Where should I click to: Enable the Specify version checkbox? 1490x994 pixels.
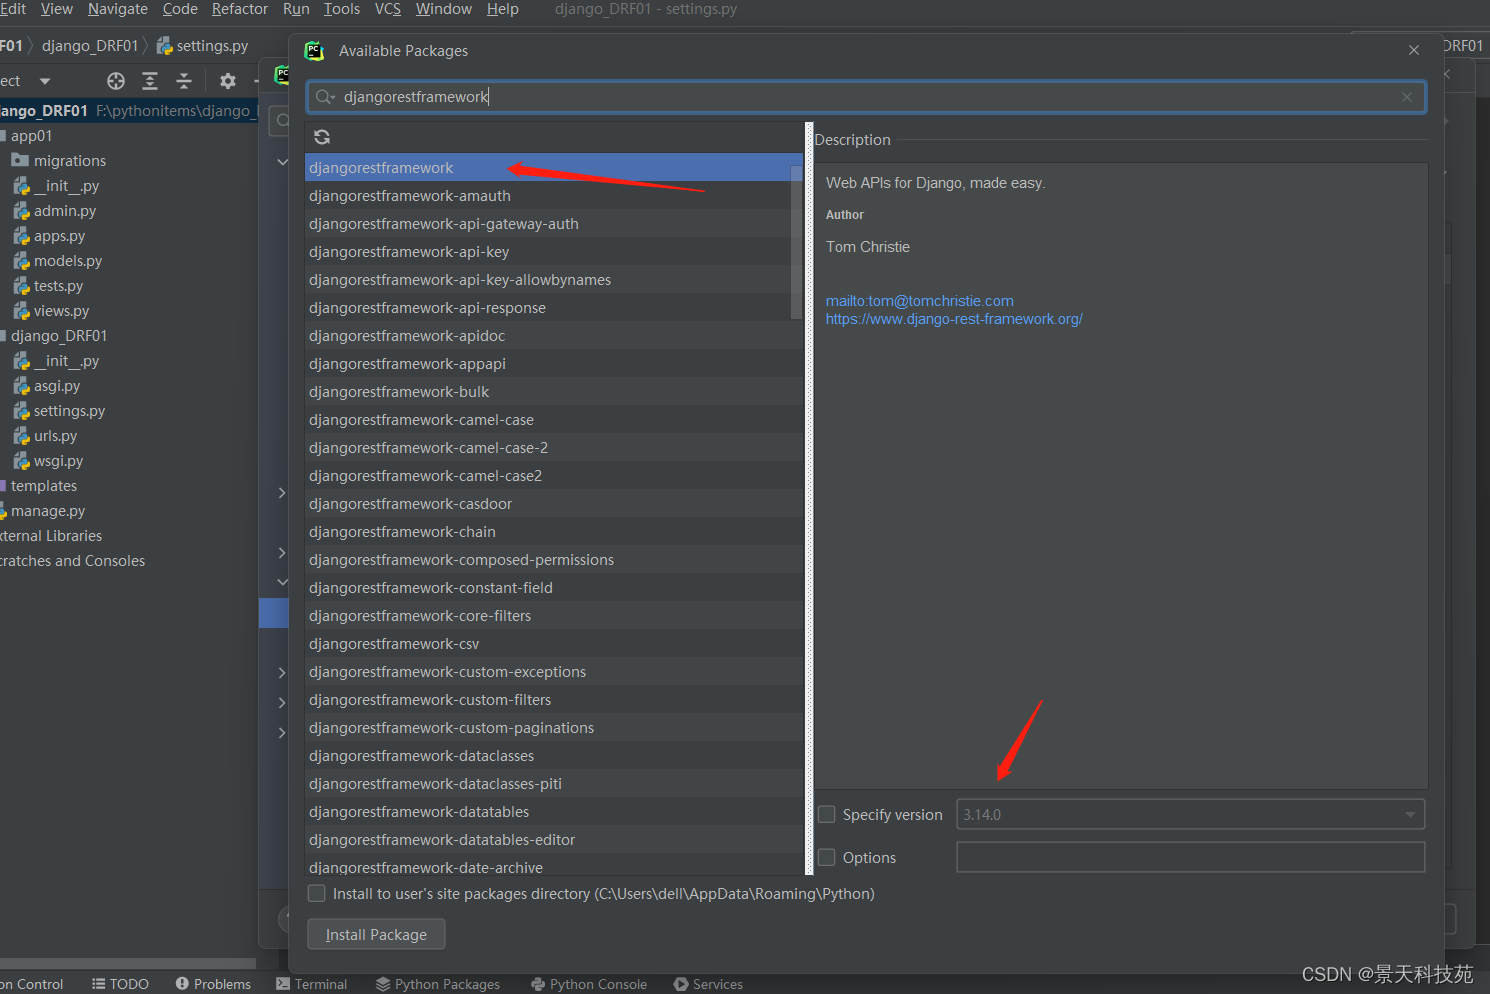826,814
